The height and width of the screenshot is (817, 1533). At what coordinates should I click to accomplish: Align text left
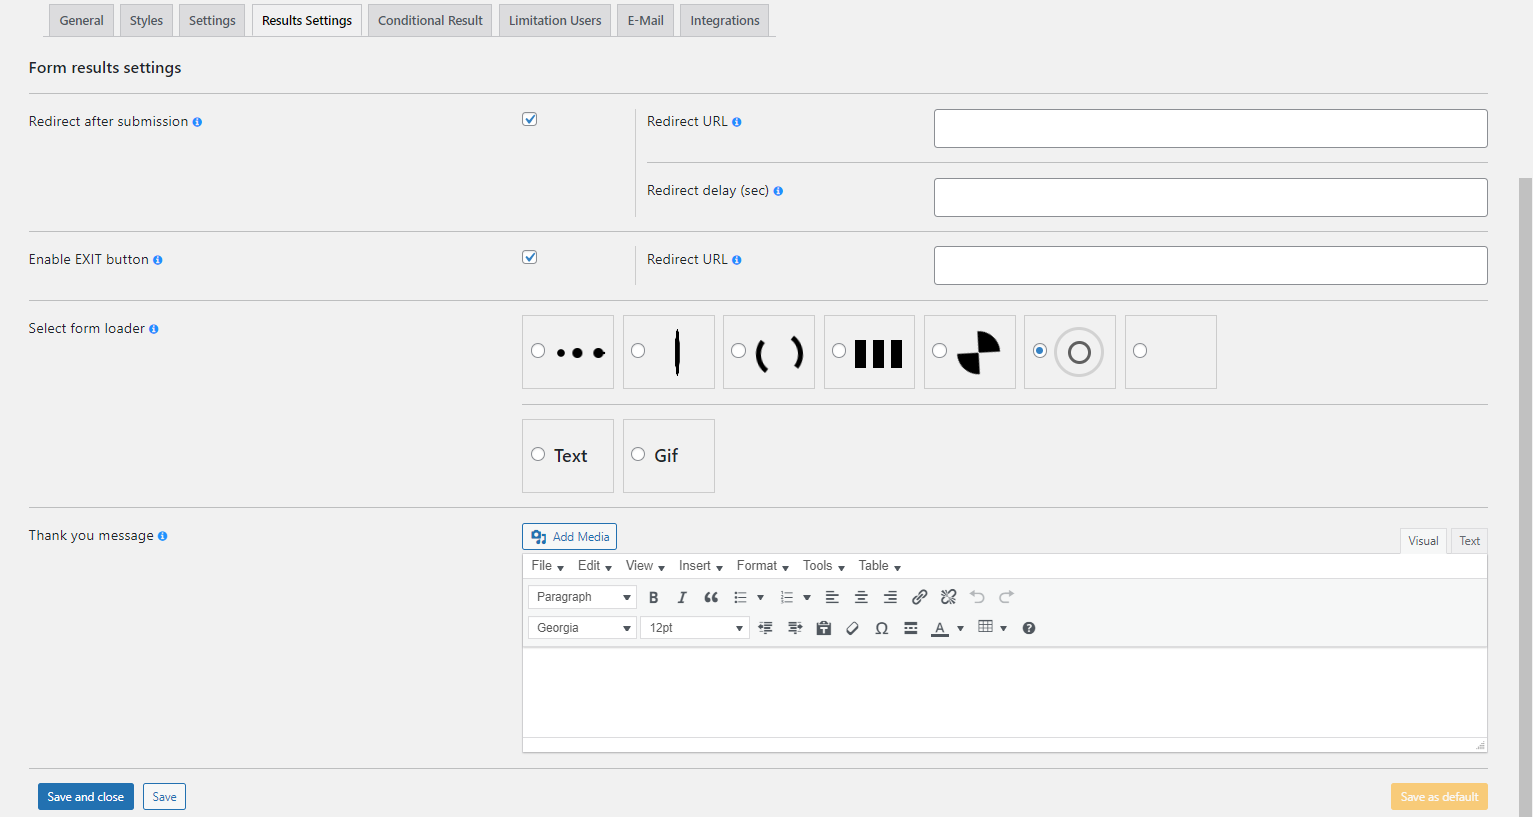tap(832, 597)
